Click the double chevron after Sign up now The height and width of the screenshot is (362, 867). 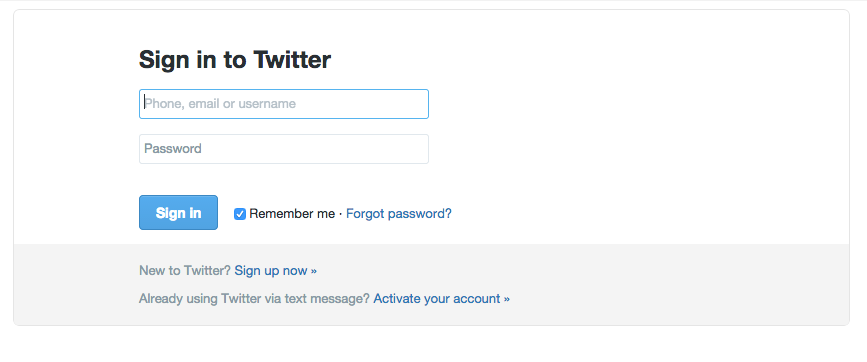pos(314,271)
